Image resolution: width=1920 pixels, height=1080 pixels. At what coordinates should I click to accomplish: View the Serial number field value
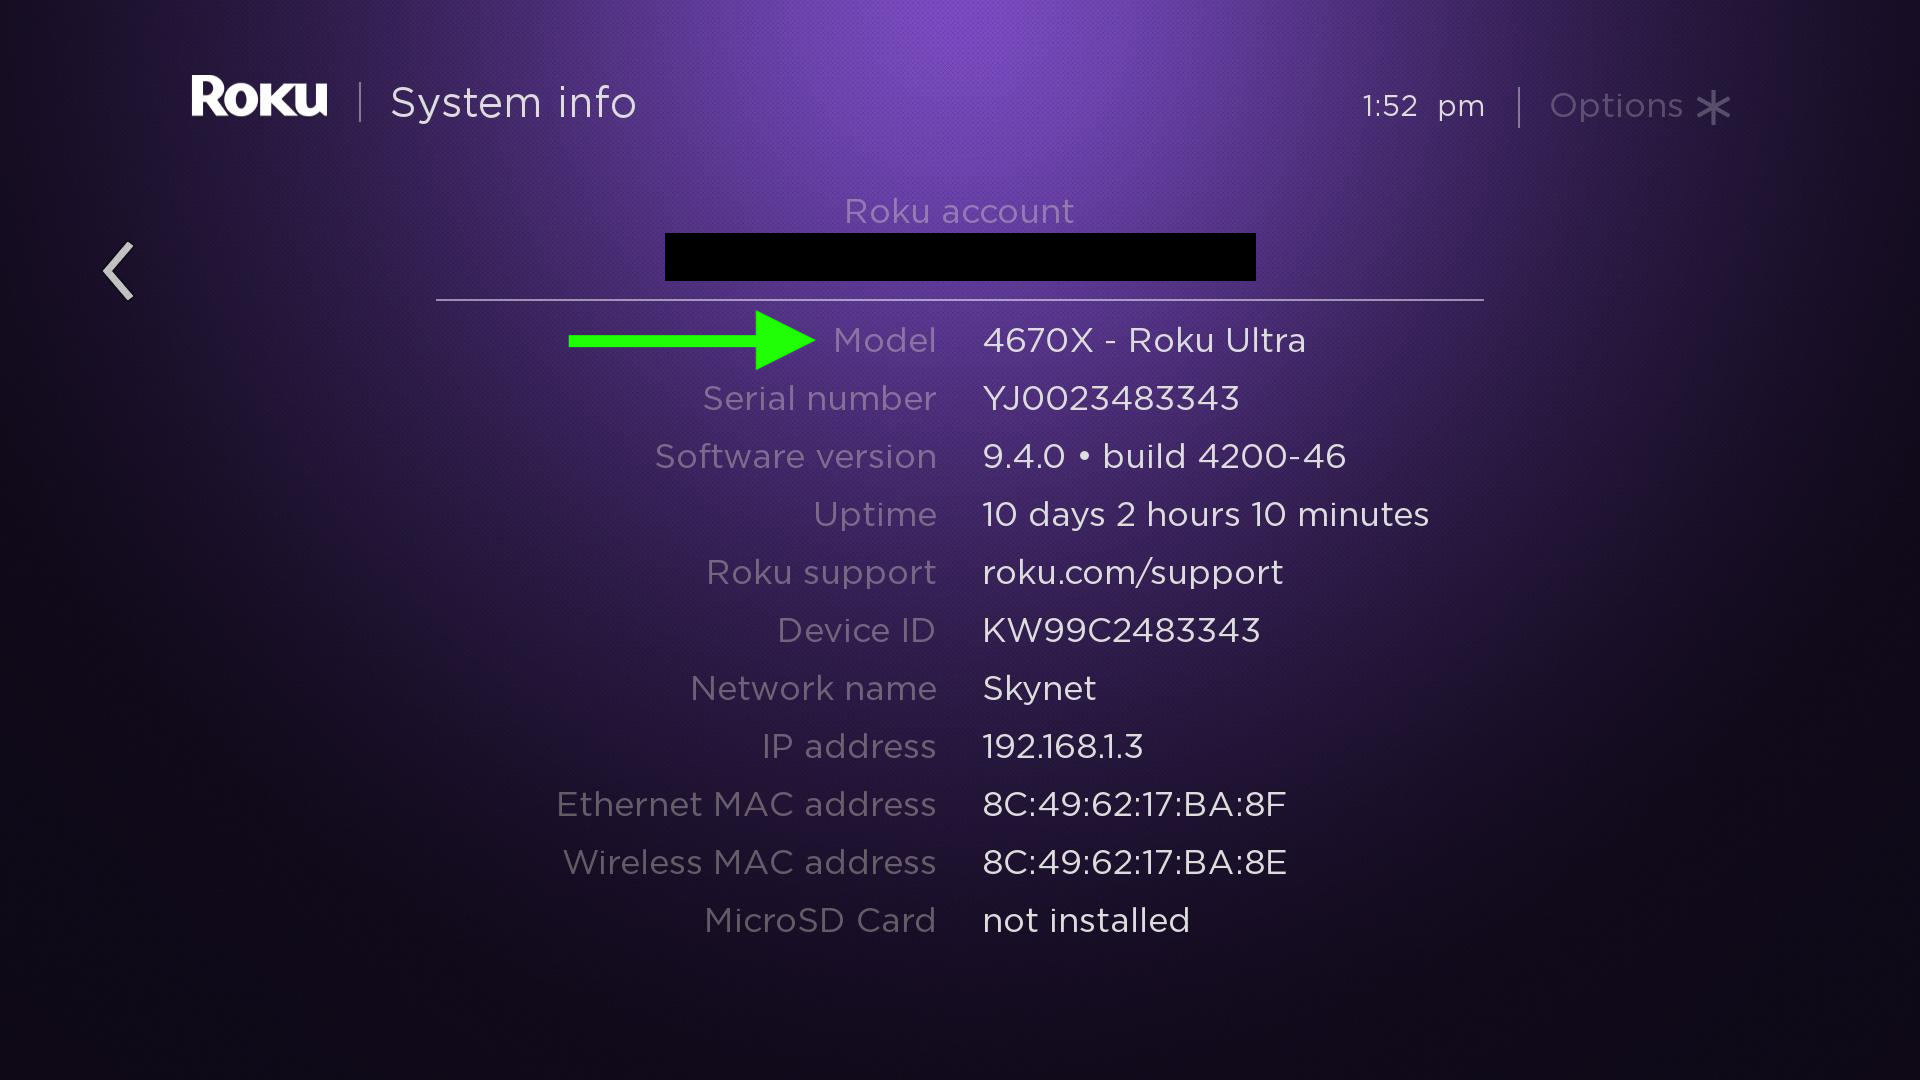click(x=1110, y=397)
